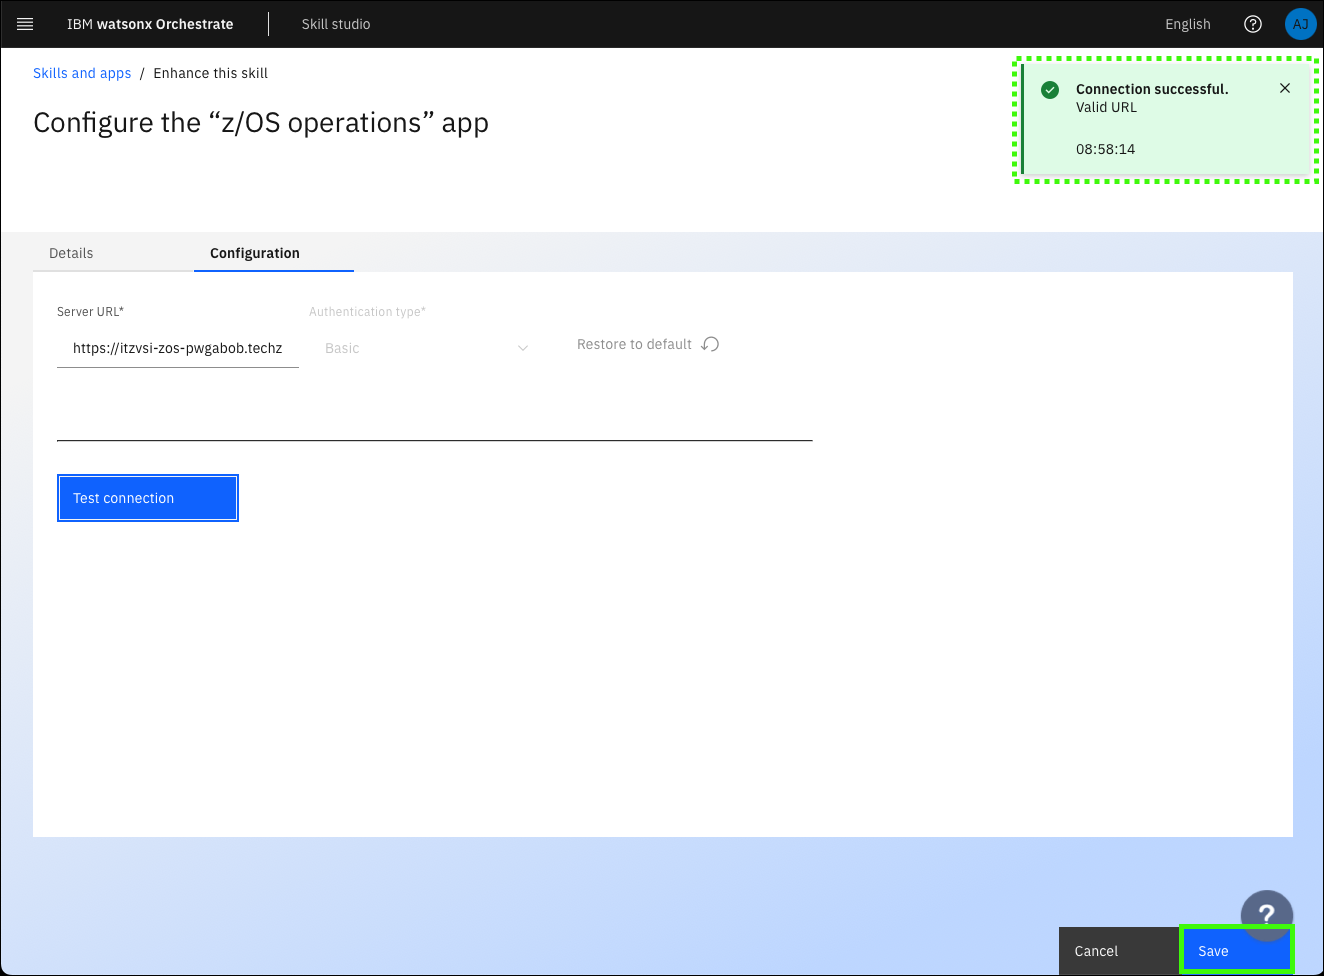Image resolution: width=1324 pixels, height=976 pixels.
Task: Select the Configuration tab
Action: pos(255,253)
